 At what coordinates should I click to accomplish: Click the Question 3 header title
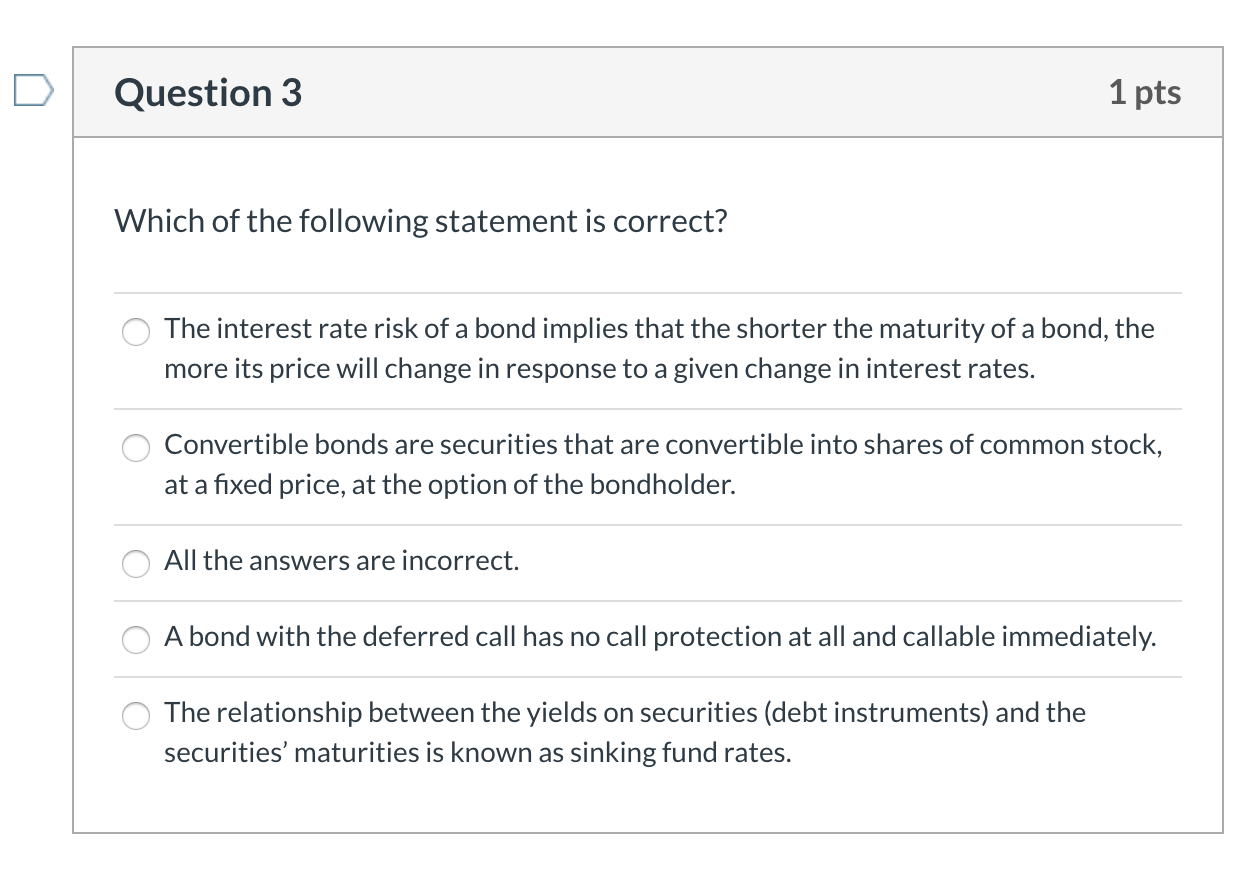click(x=206, y=92)
